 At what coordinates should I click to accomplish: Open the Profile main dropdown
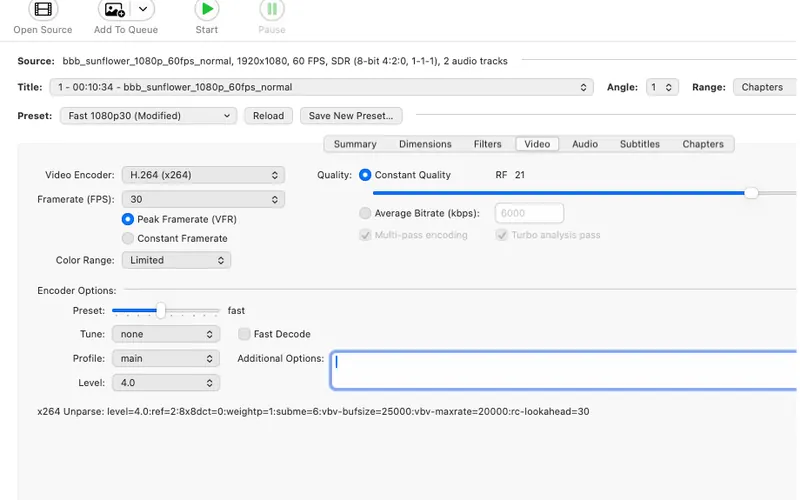pyautogui.click(x=166, y=359)
